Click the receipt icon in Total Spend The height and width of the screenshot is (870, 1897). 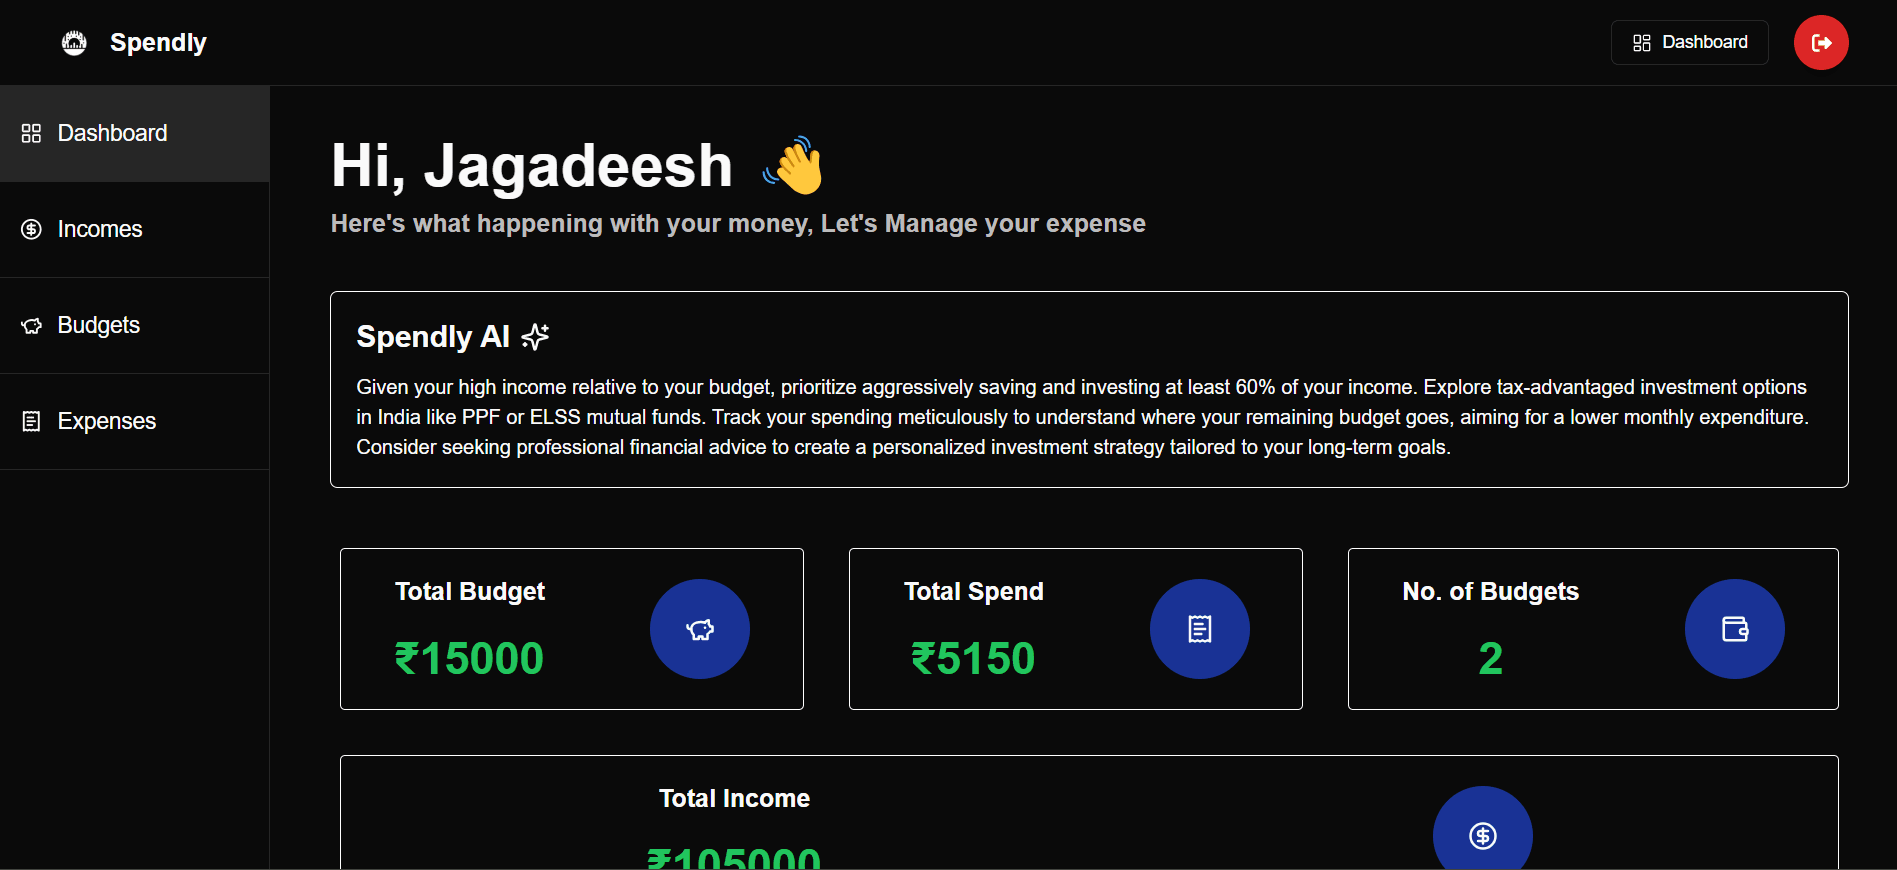[x=1200, y=629]
